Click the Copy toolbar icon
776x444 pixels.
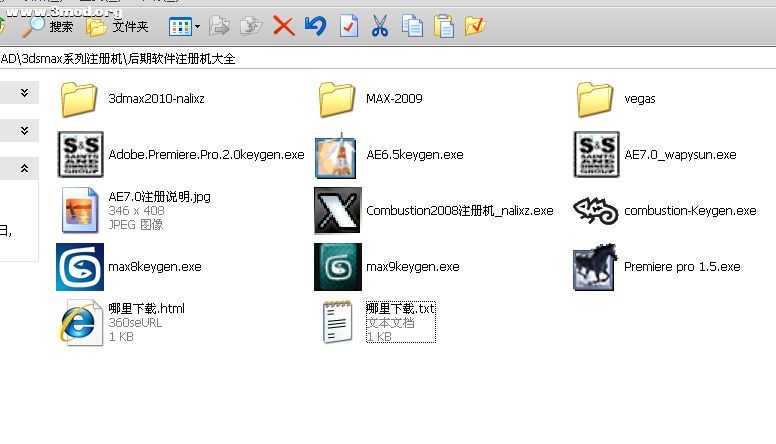(411, 26)
